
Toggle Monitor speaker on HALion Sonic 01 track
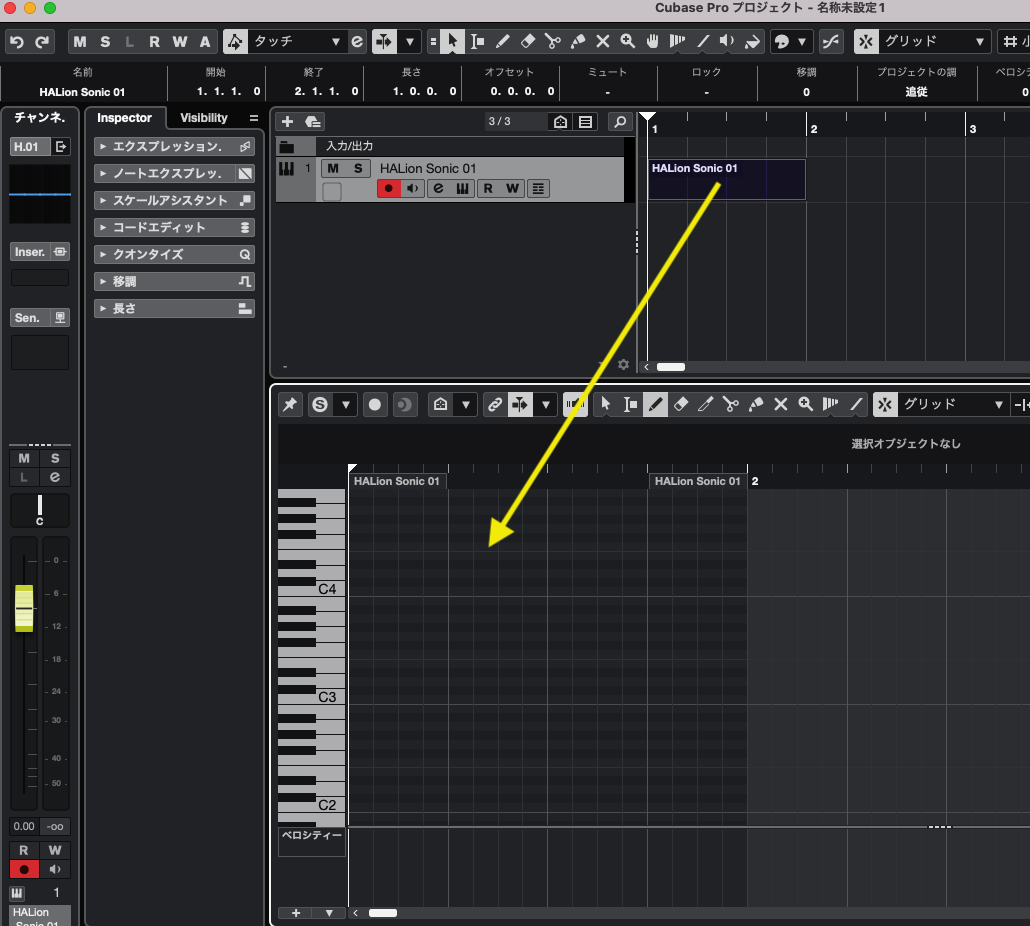pos(413,189)
